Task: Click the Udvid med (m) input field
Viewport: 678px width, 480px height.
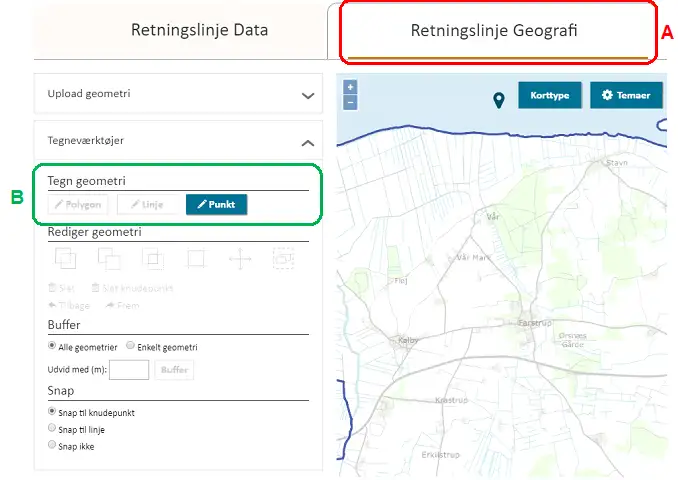Action: 129,370
